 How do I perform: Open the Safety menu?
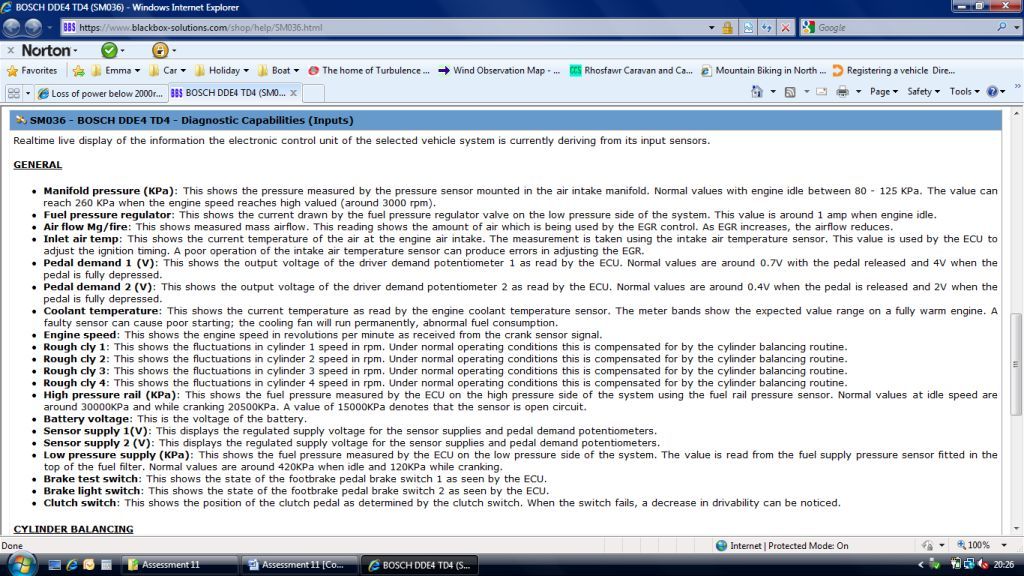(923, 91)
